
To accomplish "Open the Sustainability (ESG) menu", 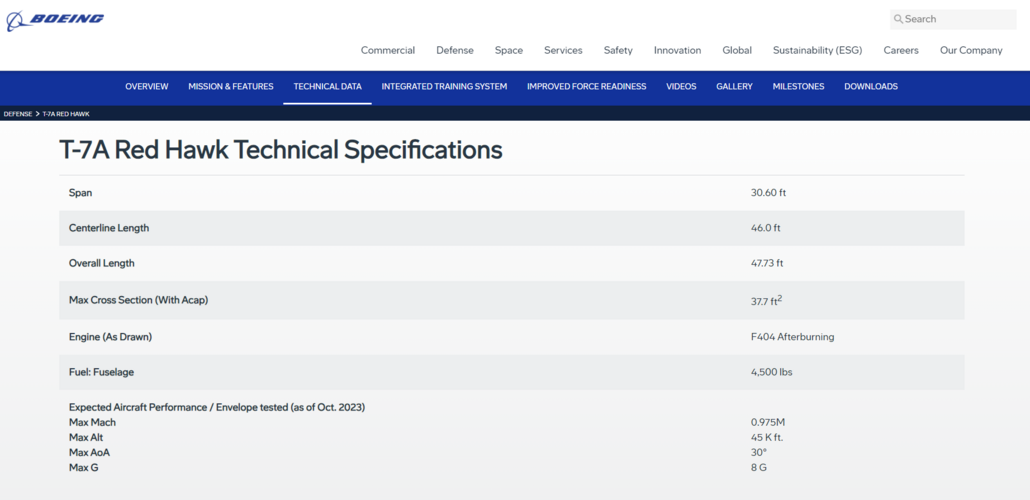I will 817,50.
